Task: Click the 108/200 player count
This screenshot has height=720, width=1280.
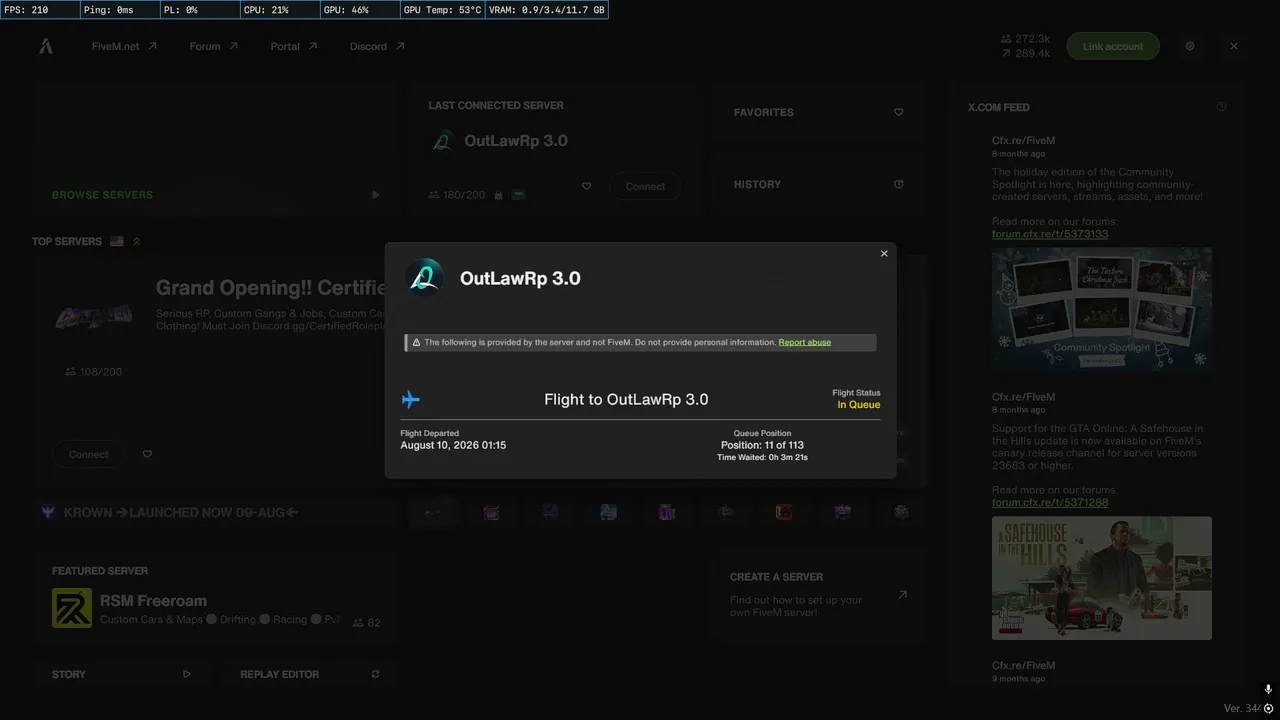Action: [93, 372]
